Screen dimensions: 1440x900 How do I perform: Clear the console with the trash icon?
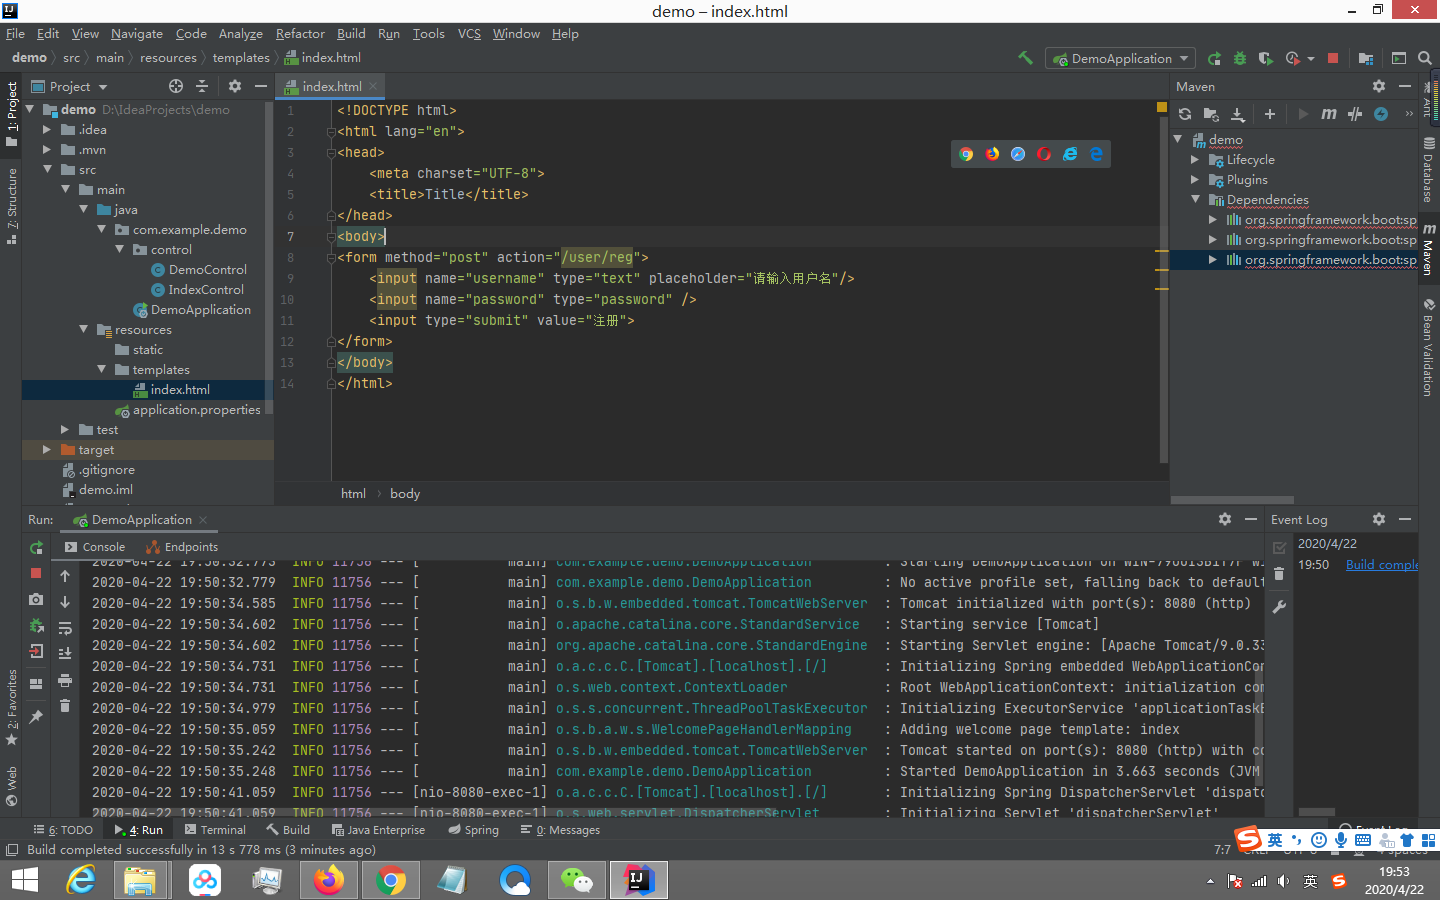coord(65,706)
